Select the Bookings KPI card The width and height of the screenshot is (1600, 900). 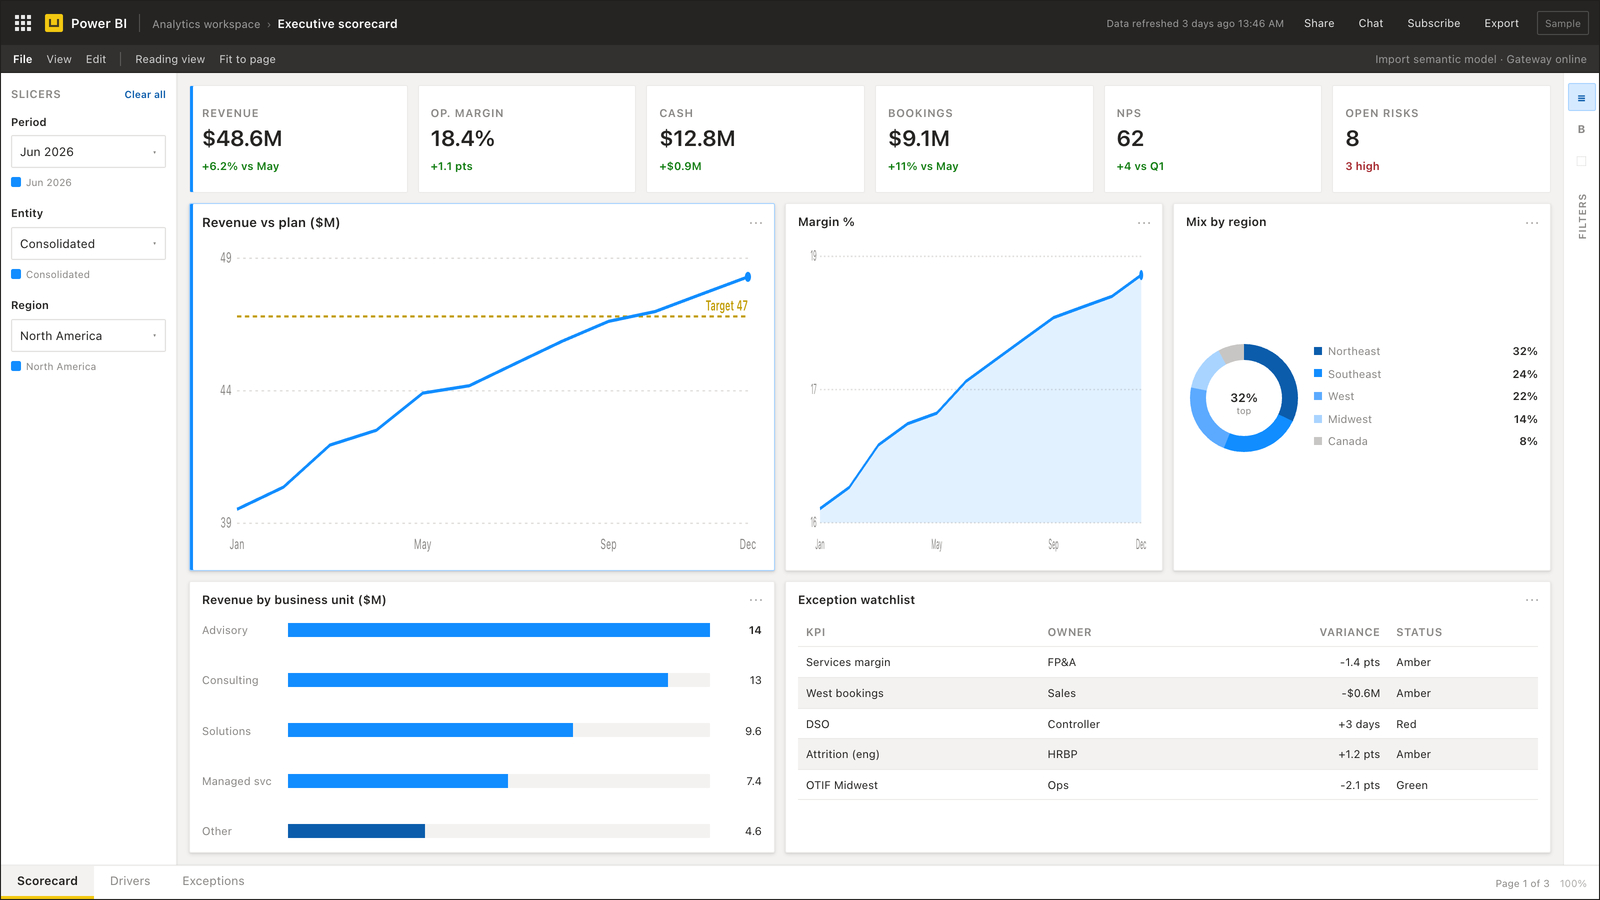click(x=984, y=139)
